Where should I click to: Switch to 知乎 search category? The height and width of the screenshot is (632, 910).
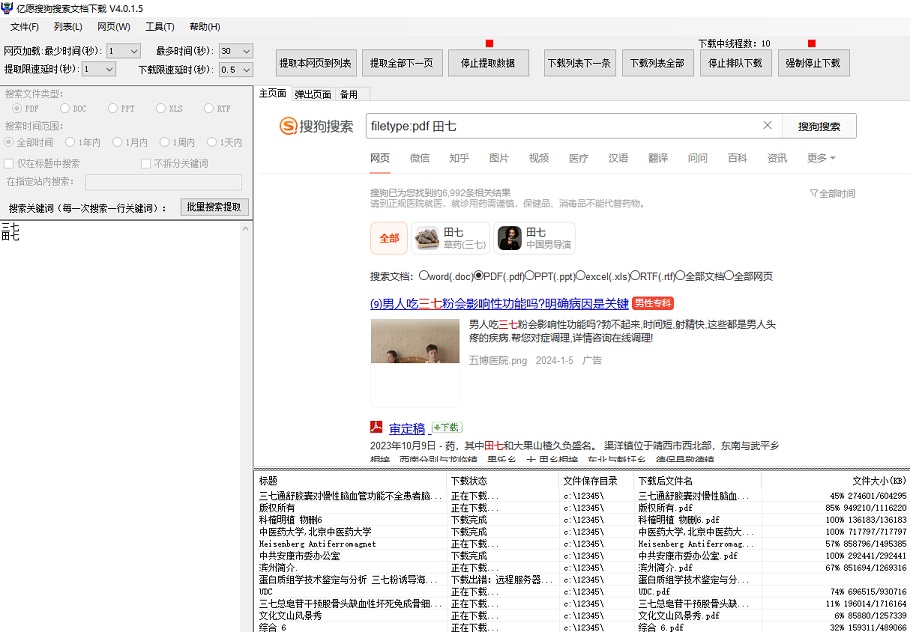coord(459,158)
